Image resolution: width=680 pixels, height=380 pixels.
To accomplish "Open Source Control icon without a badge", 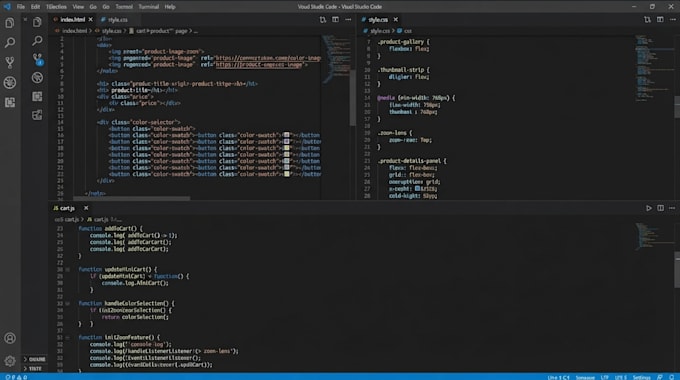I will pyautogui.click(x=10, y=62).
